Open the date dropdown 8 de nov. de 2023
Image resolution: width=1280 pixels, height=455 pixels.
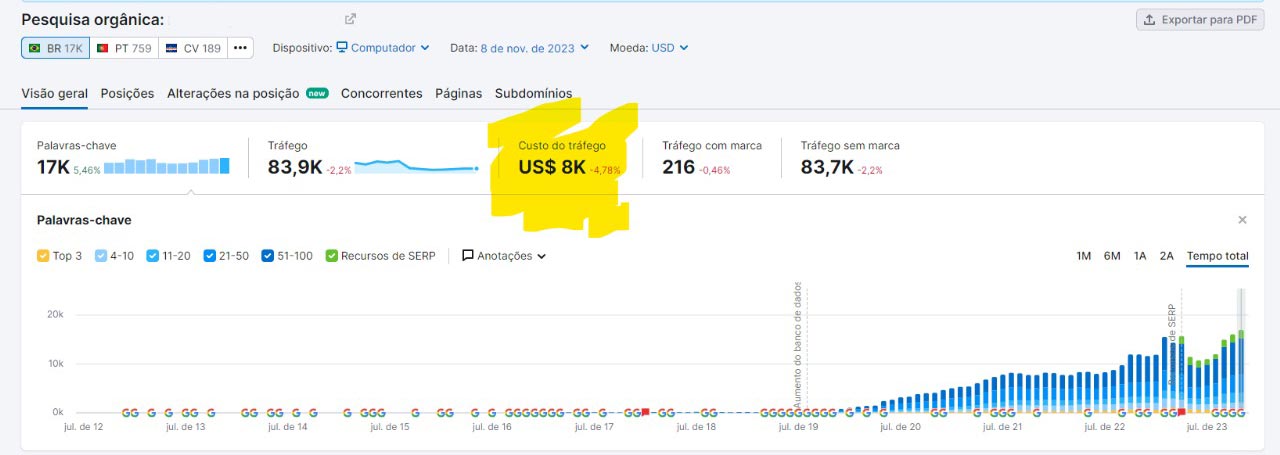point(535,48)
